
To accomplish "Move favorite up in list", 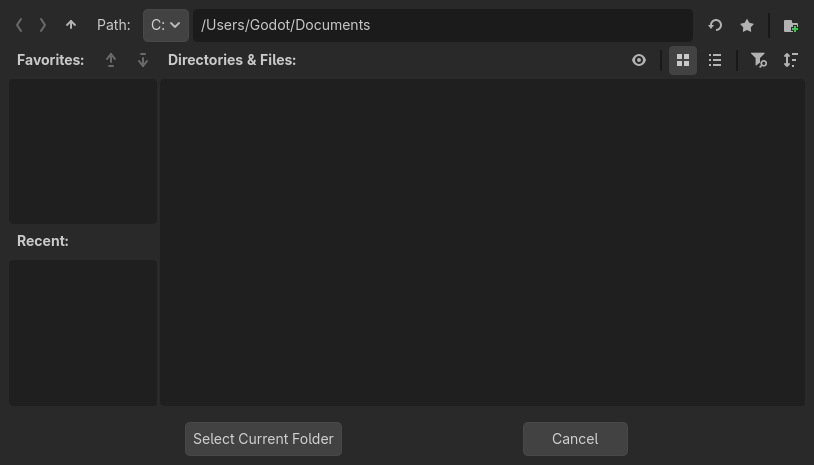I will tap(111, 60).
